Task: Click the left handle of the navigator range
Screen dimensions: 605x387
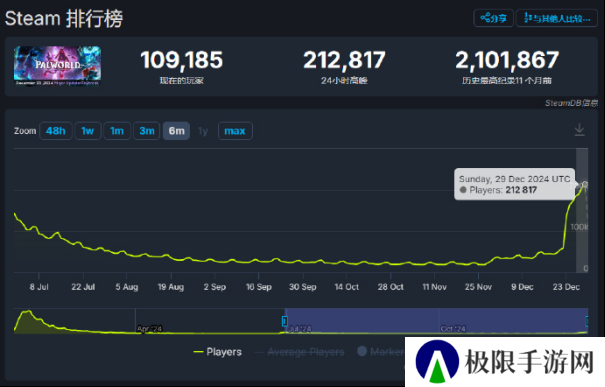Action: (x=285, y=321)
